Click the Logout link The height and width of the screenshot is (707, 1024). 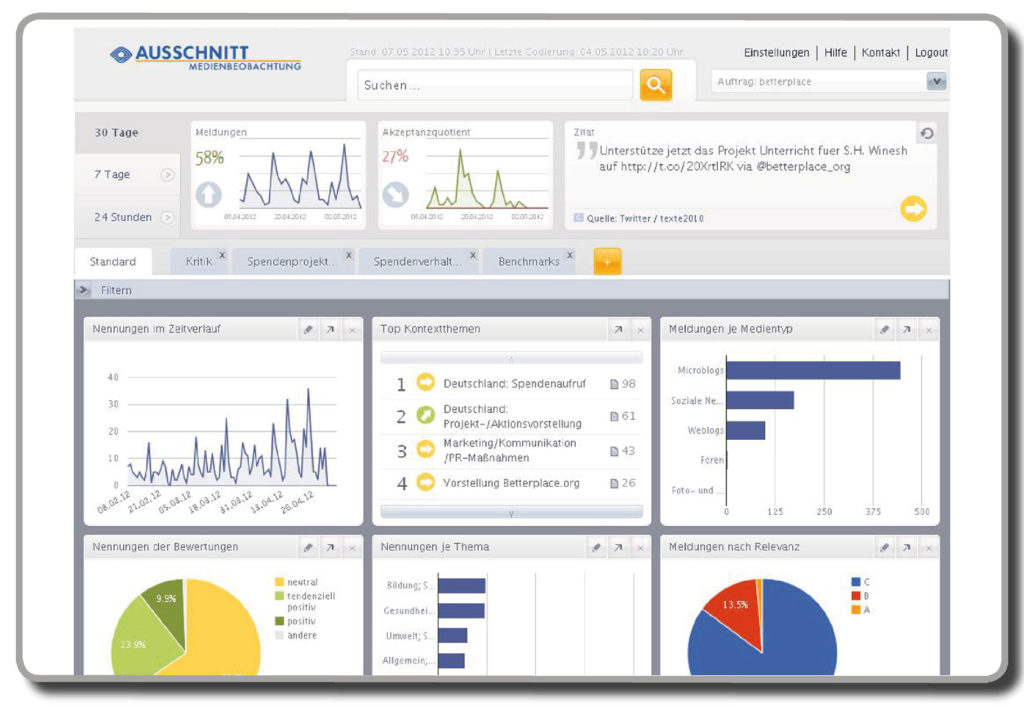click(x=931, y=53)
